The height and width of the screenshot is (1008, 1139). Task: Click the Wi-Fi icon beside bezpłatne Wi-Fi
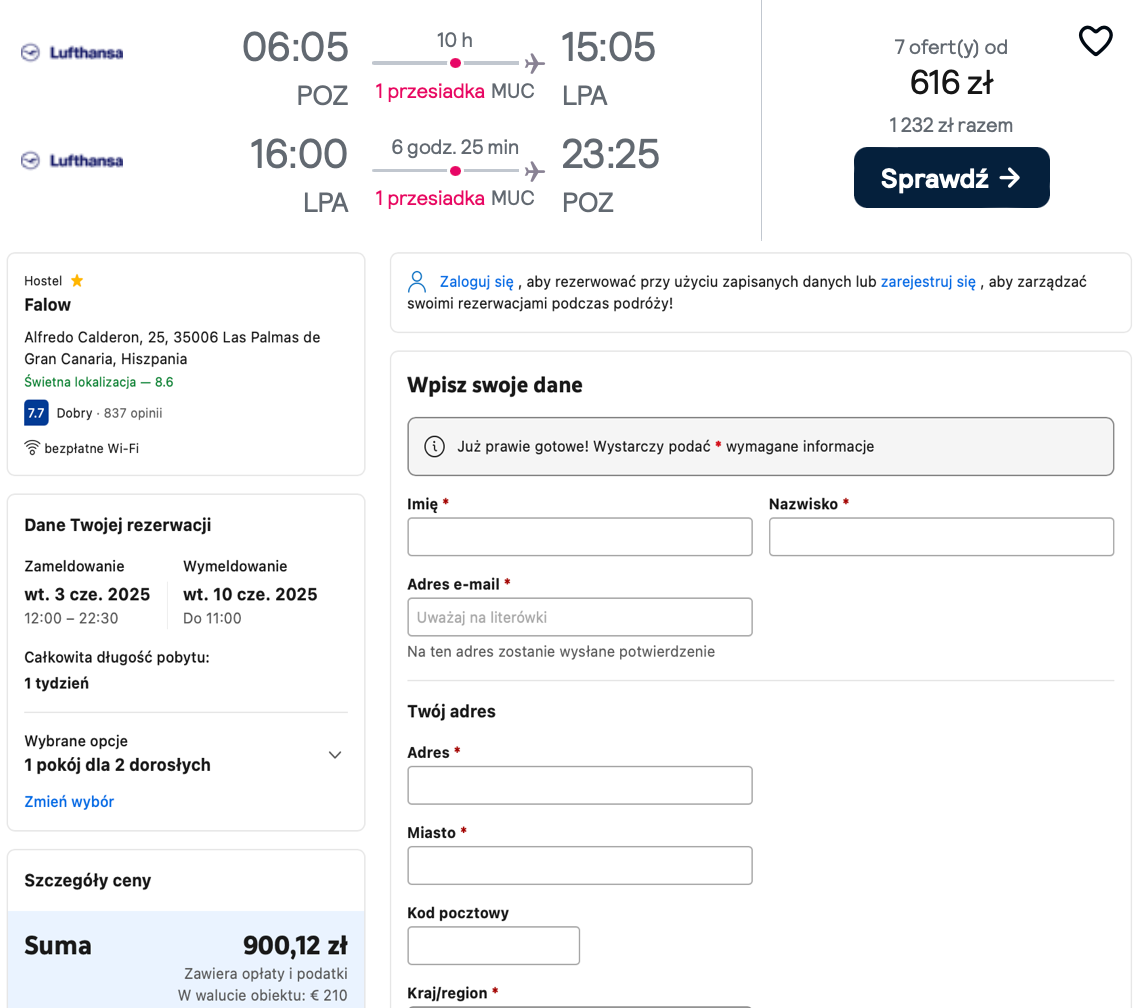coord(32,448)
